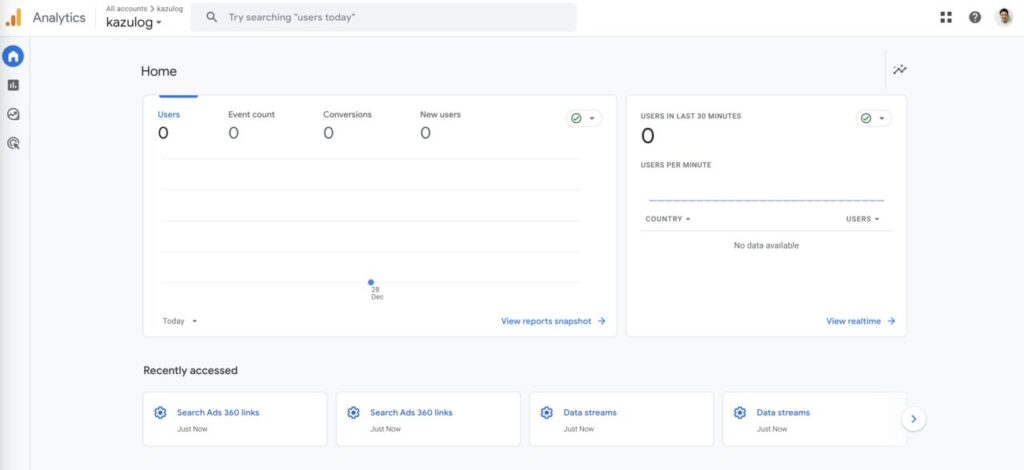
Task: Open the Help question mark icon
Action: (974, 18)
